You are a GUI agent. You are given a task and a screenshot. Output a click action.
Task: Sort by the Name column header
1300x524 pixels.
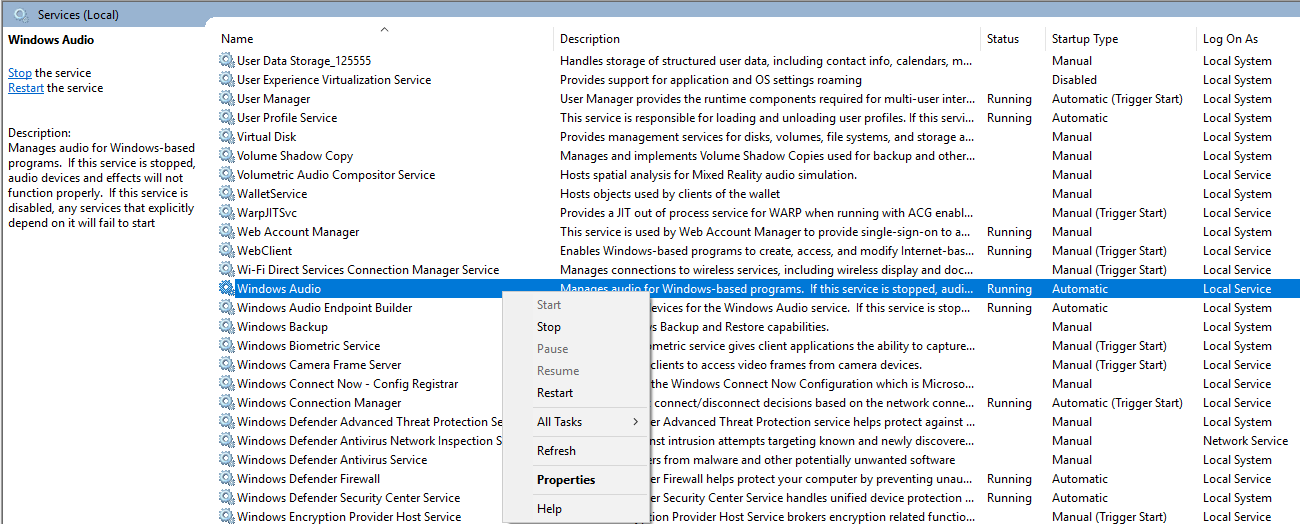237,39
